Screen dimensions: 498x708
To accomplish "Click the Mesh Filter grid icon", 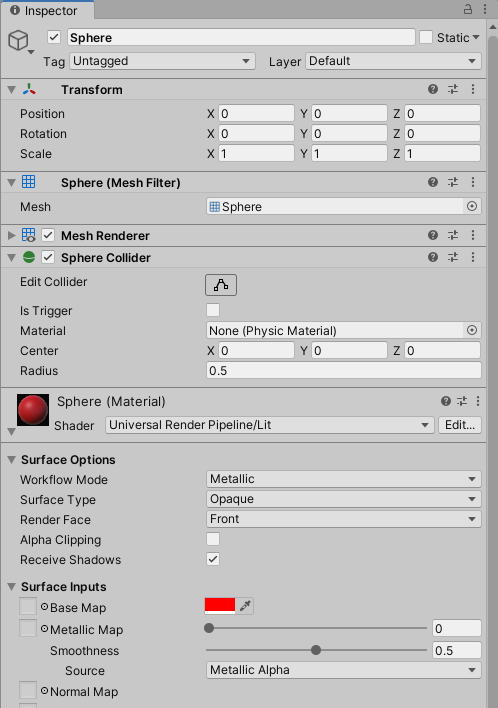I will (28, 182).
